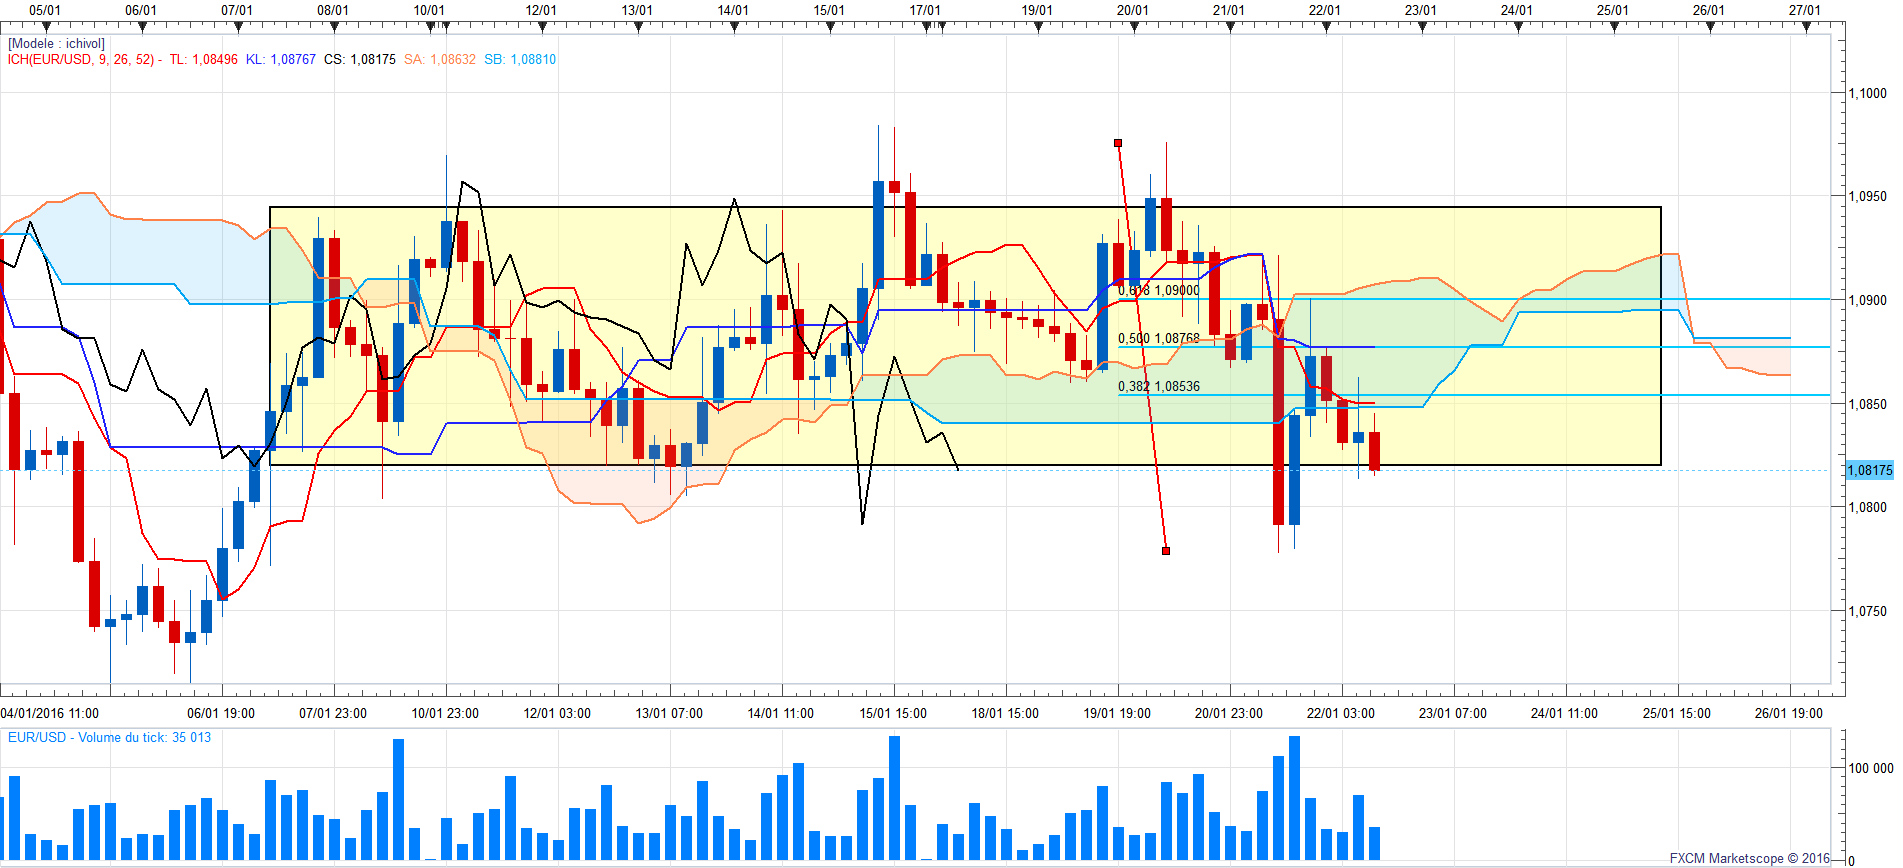The height and width of the screenshot is (868, 1903).
Task: Click the 19/01 day marker on top axis
Action: [x=1037, y=11]
